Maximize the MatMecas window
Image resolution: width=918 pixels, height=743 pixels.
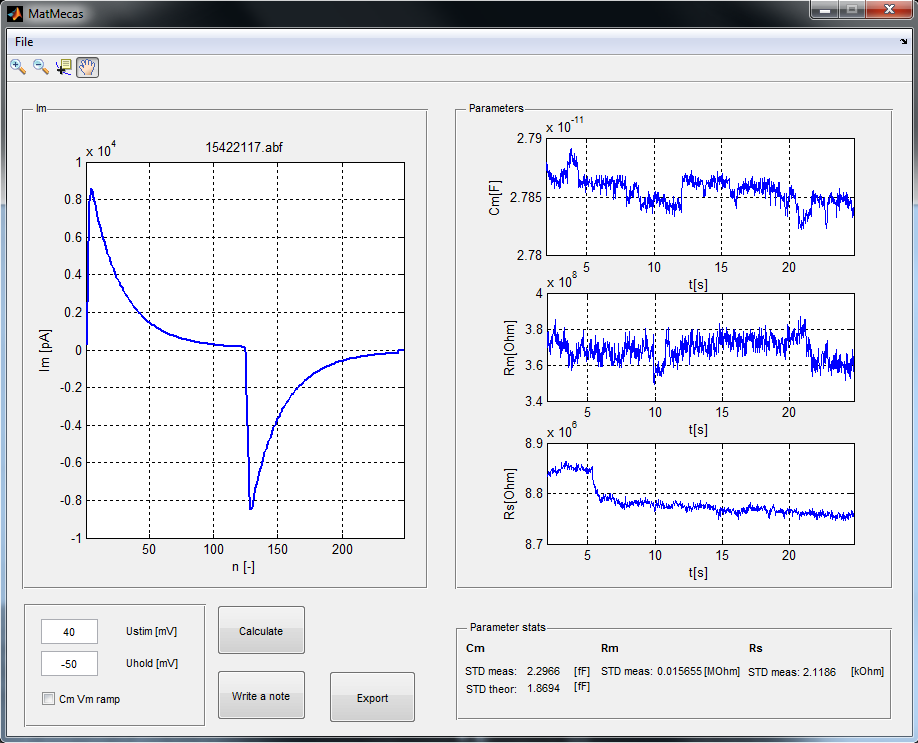[x=852, y=10]
